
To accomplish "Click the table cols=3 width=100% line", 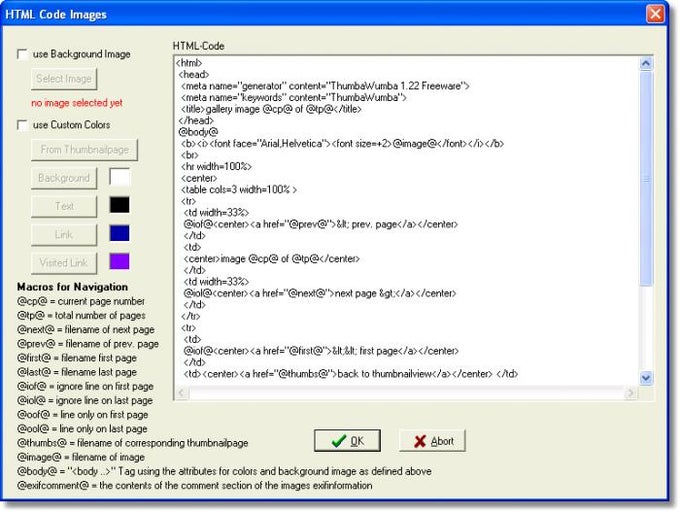I will coord(239,189).
